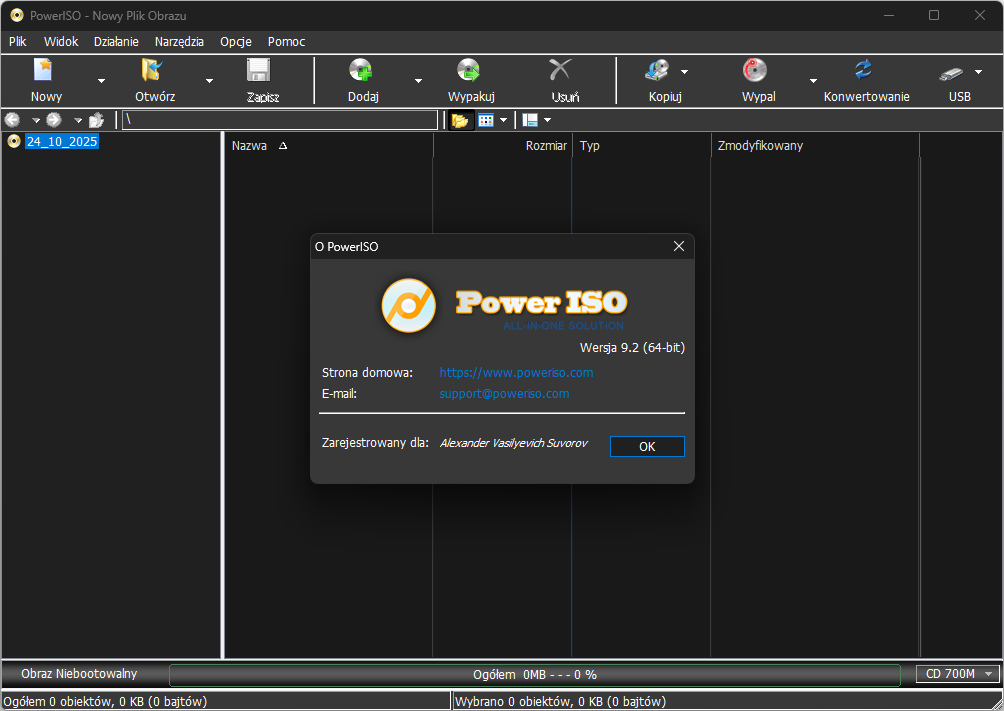Screen dimensions: 1004x711
Task: Close the O PowerISO dialog
Action: (x=679, y=247)
